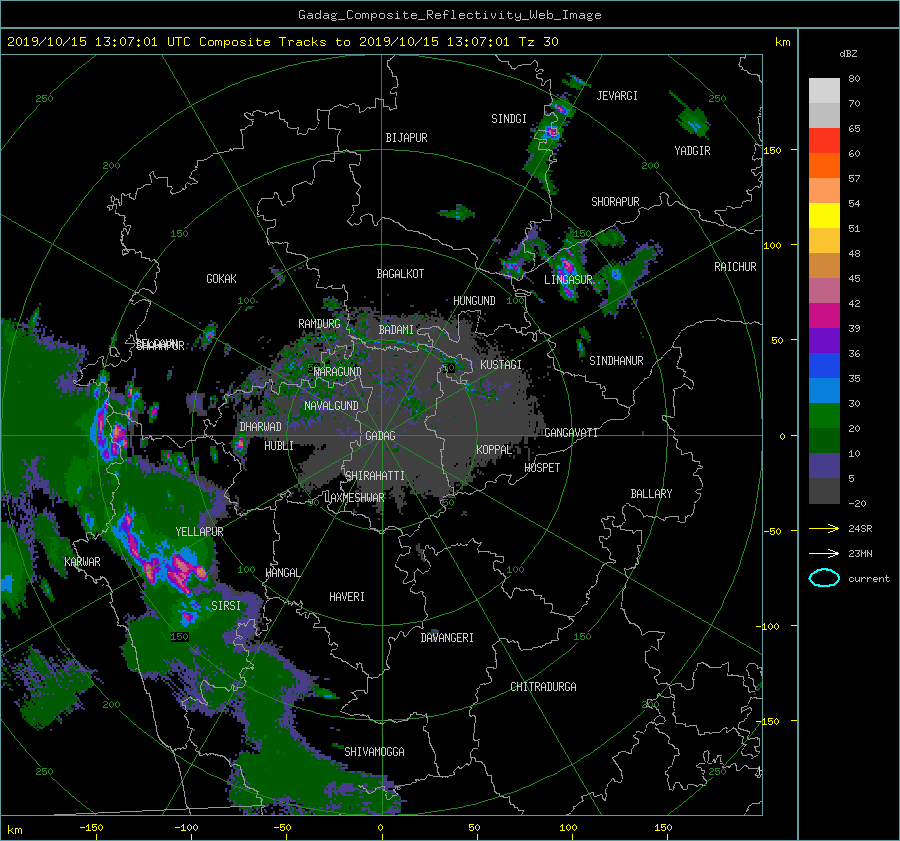This screenshot has height=841, width=900.
Task: Click the GADAG radar center label
Action: [381, 436]
